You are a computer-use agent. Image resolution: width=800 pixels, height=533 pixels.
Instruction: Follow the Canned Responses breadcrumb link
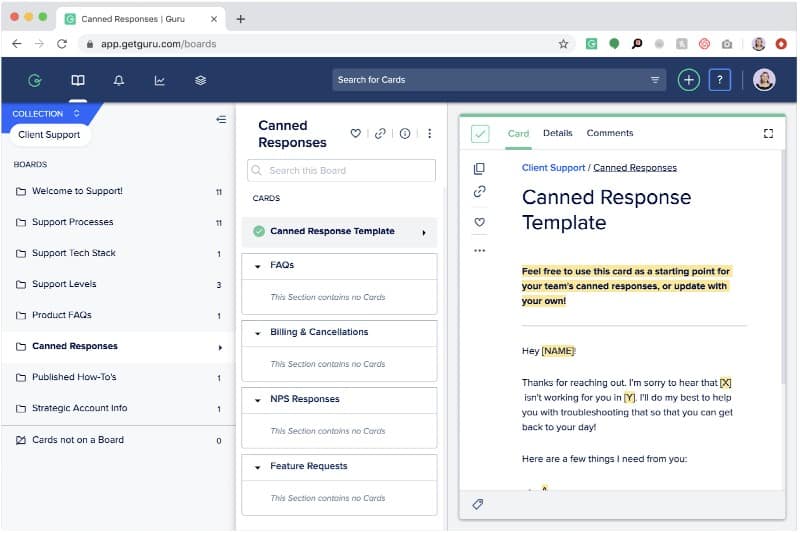pyautogui.click(x=635, y=168)
